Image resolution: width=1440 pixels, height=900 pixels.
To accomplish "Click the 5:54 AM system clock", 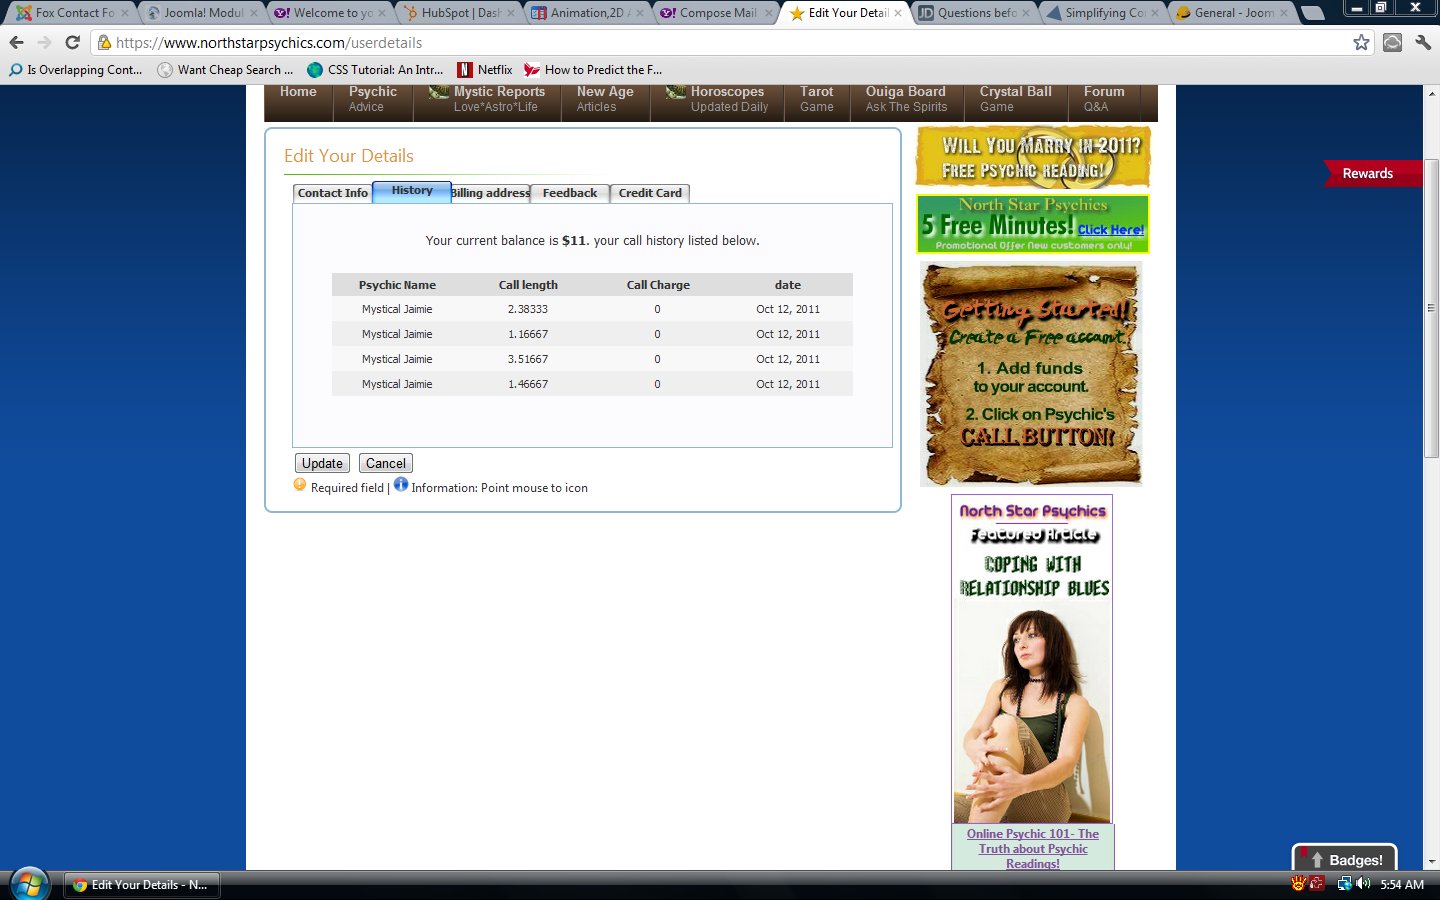I will pos(1401,884).
